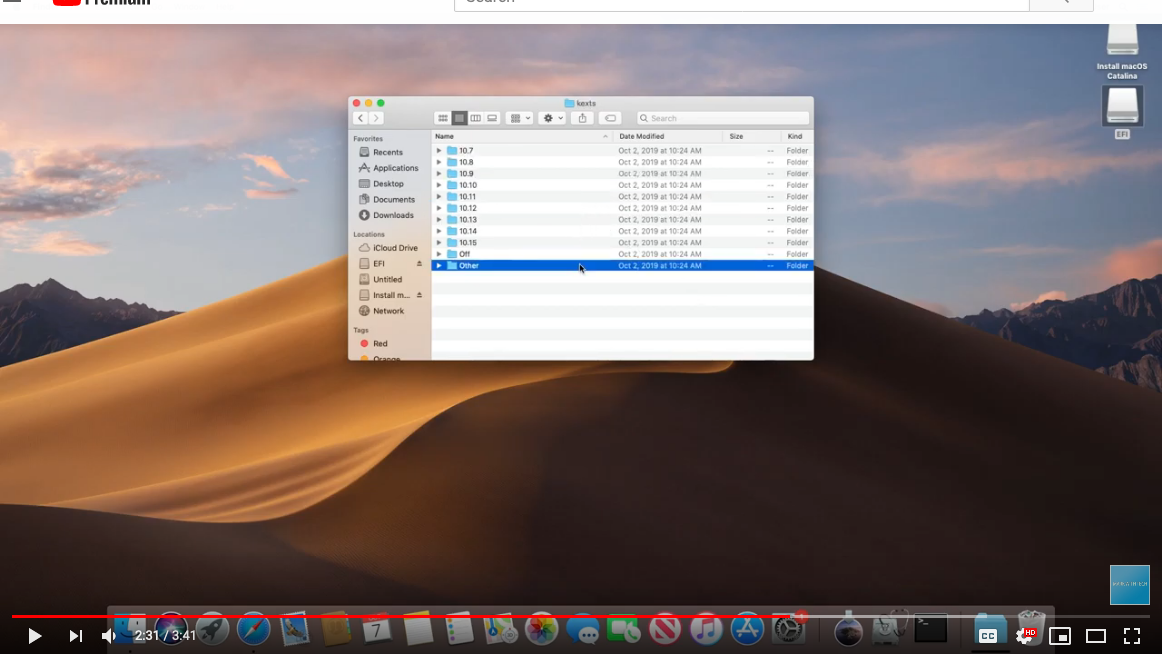The height and width of the screenshot is (654, 1162).
Task: Expand the 10.7 folder disclosure triangle
Action: click(x=439, y=150)
